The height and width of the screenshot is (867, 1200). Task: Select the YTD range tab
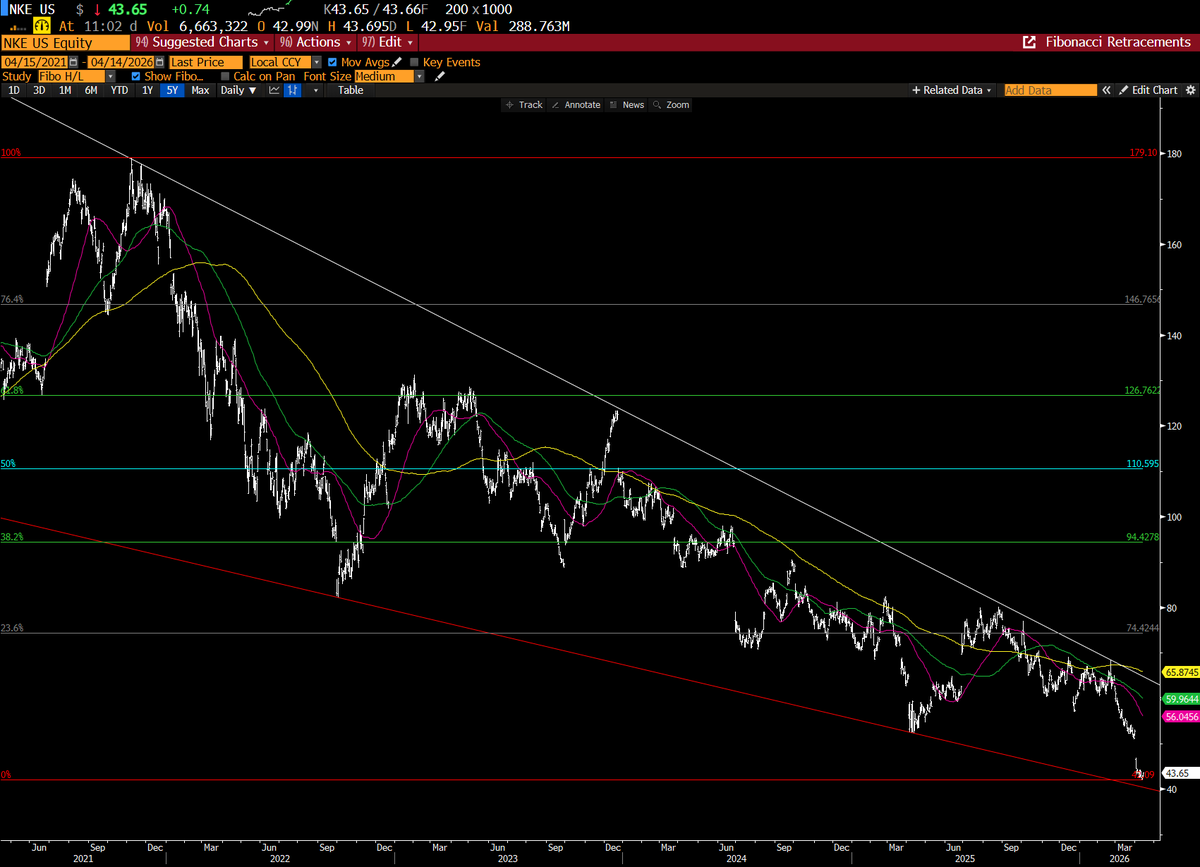click(x=119, y=90)
